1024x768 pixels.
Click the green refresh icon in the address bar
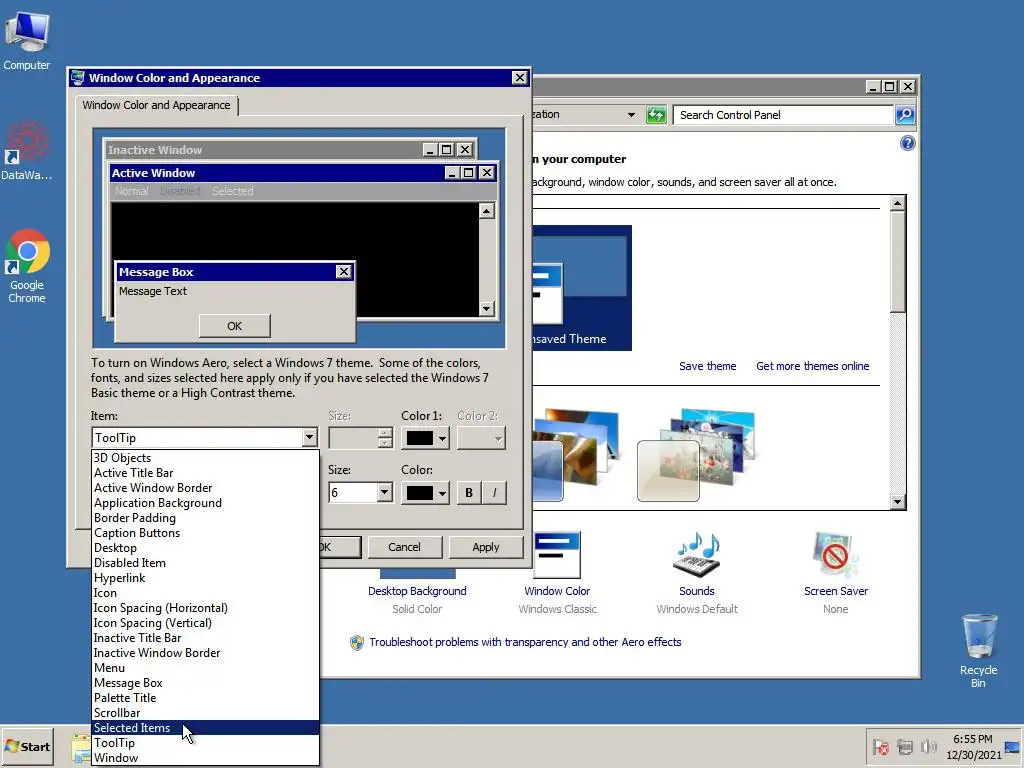pyautogui.click(x=656, y=115)
